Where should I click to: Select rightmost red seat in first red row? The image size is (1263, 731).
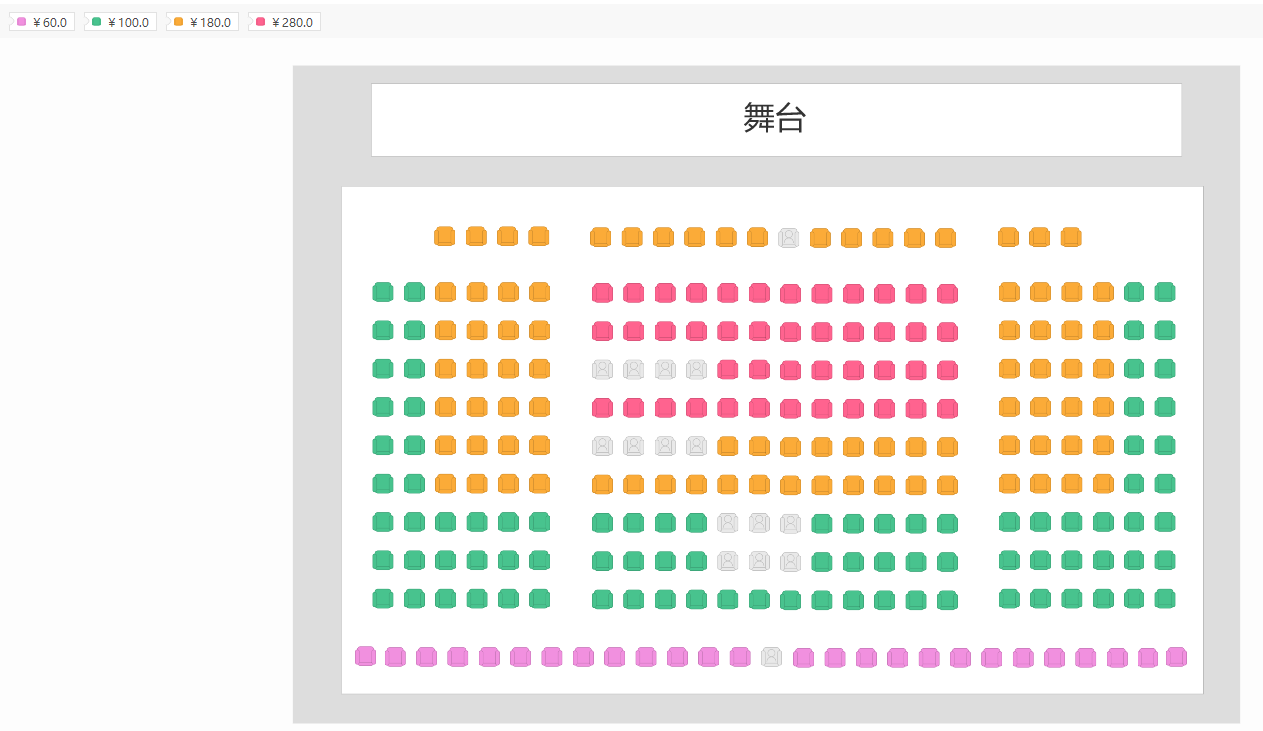[x=947, y=293]
